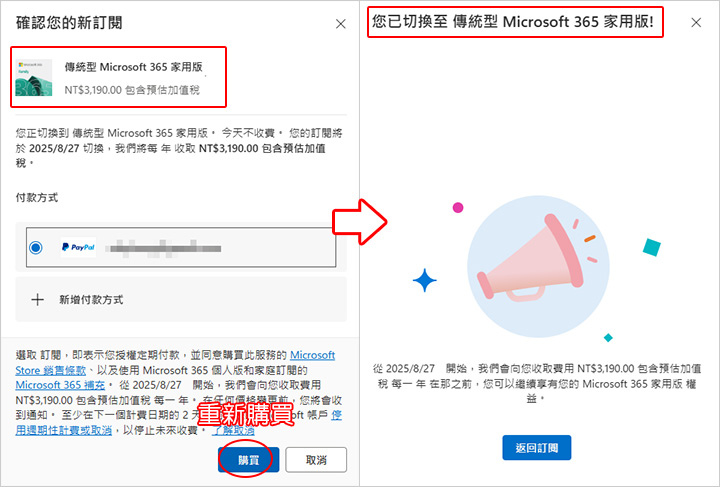Click the Microsoft 365 Family product thumbnail
The image size is (720, 487).
tap(34, 77)
